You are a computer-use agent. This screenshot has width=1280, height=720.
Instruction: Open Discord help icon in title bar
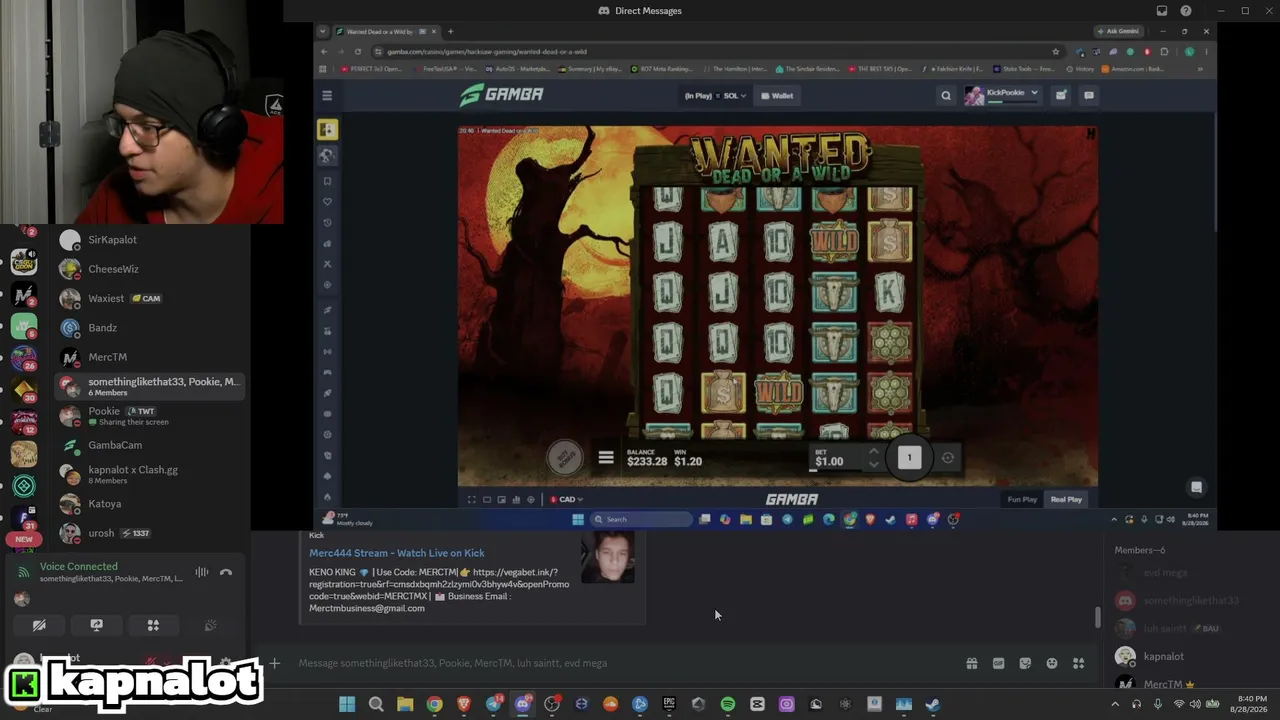[x=1186, y=11]
